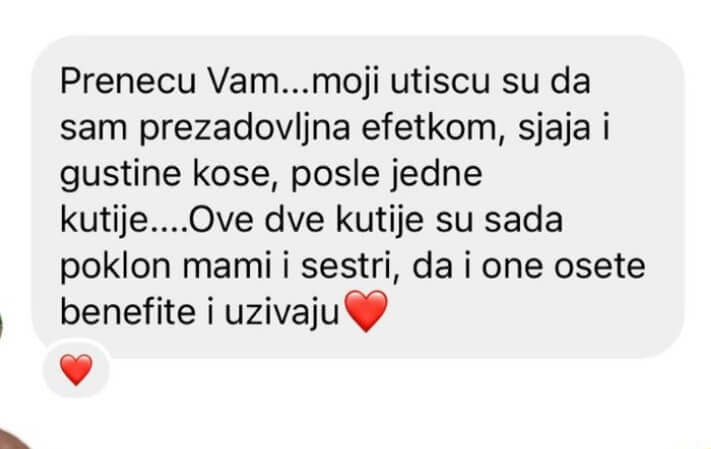
Task: Click the word "gustine" in the message
Action: tap(121, 175)
